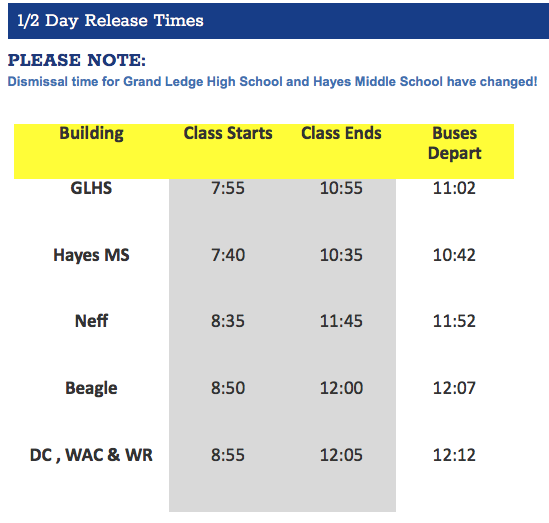
Task: Click the 1/2 Day Release Times header
Action: coord(110,21)
